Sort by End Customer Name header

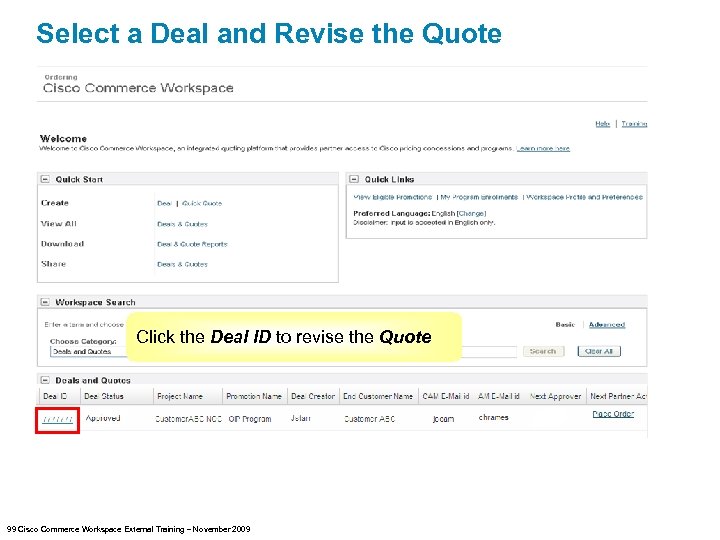coord(378,396)
